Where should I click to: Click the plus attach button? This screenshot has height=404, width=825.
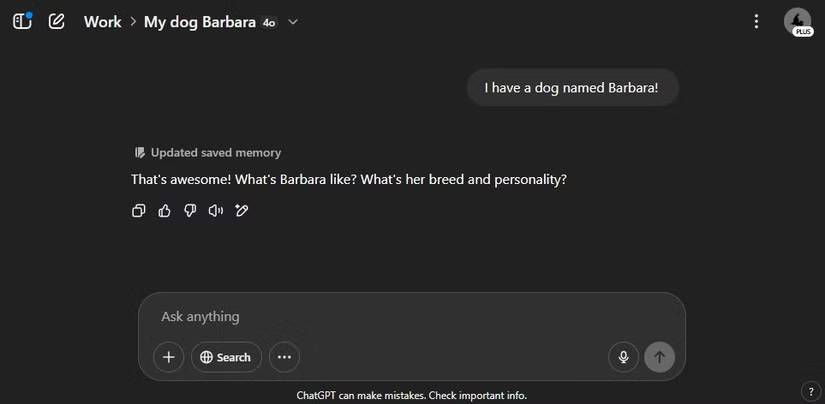(x=168, y=357)
